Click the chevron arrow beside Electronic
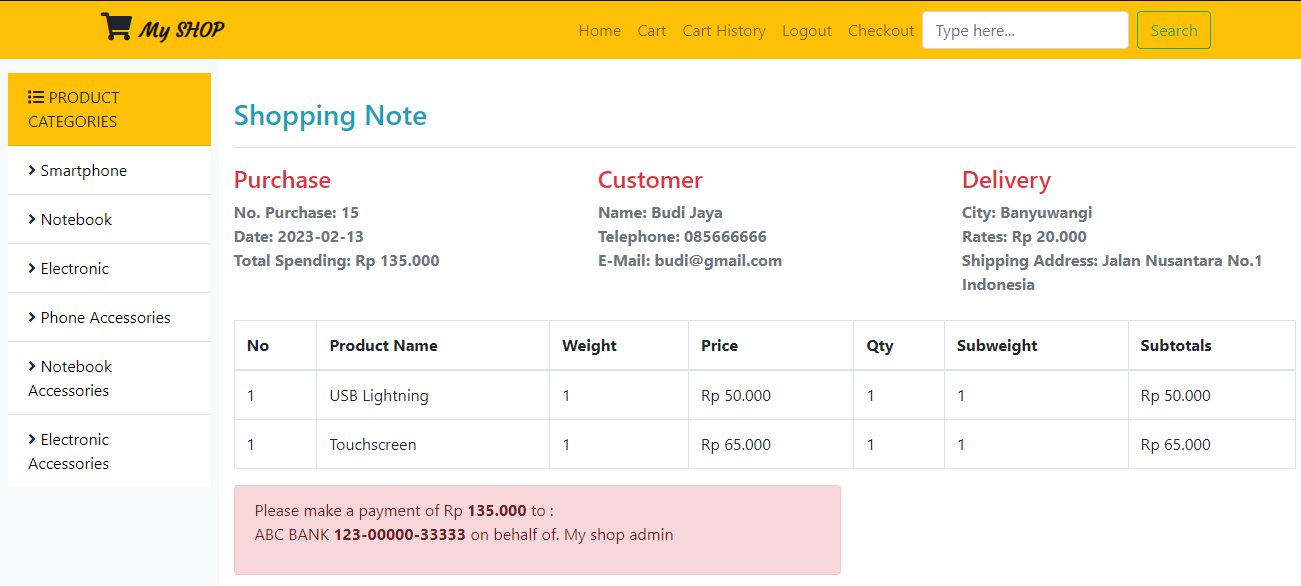Image resolution: width=1301 pixels, height=586 pixels. (32, 268)
